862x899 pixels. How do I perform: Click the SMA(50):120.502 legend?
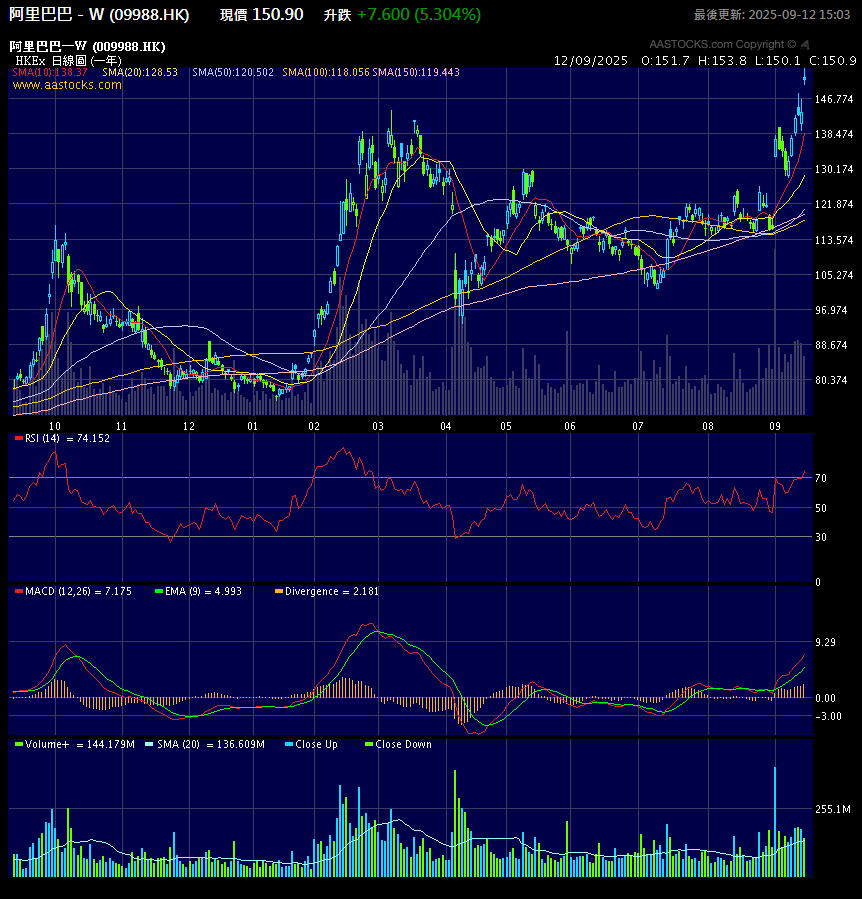coord(233,72)
